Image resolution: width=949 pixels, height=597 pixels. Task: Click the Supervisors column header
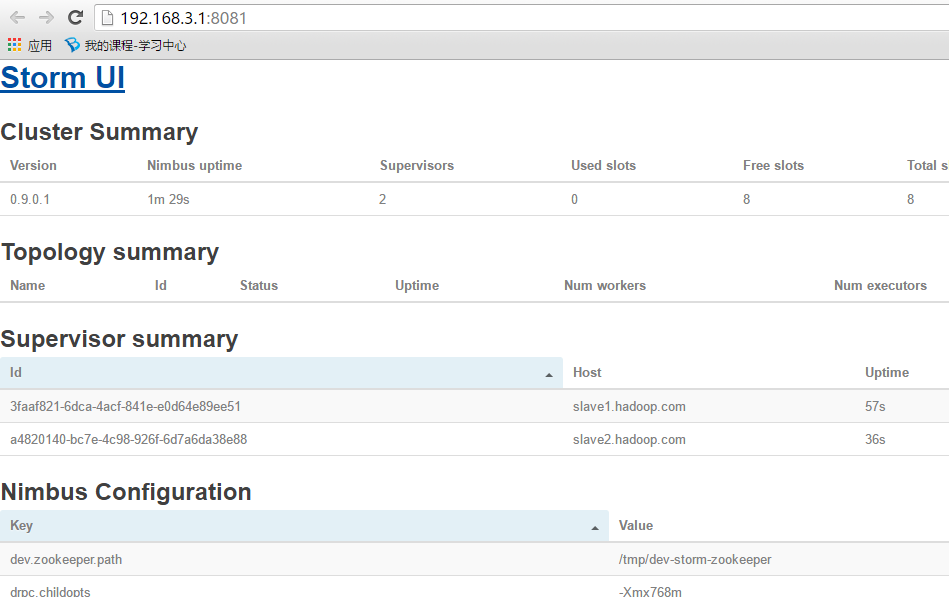(x=416, y=165)
